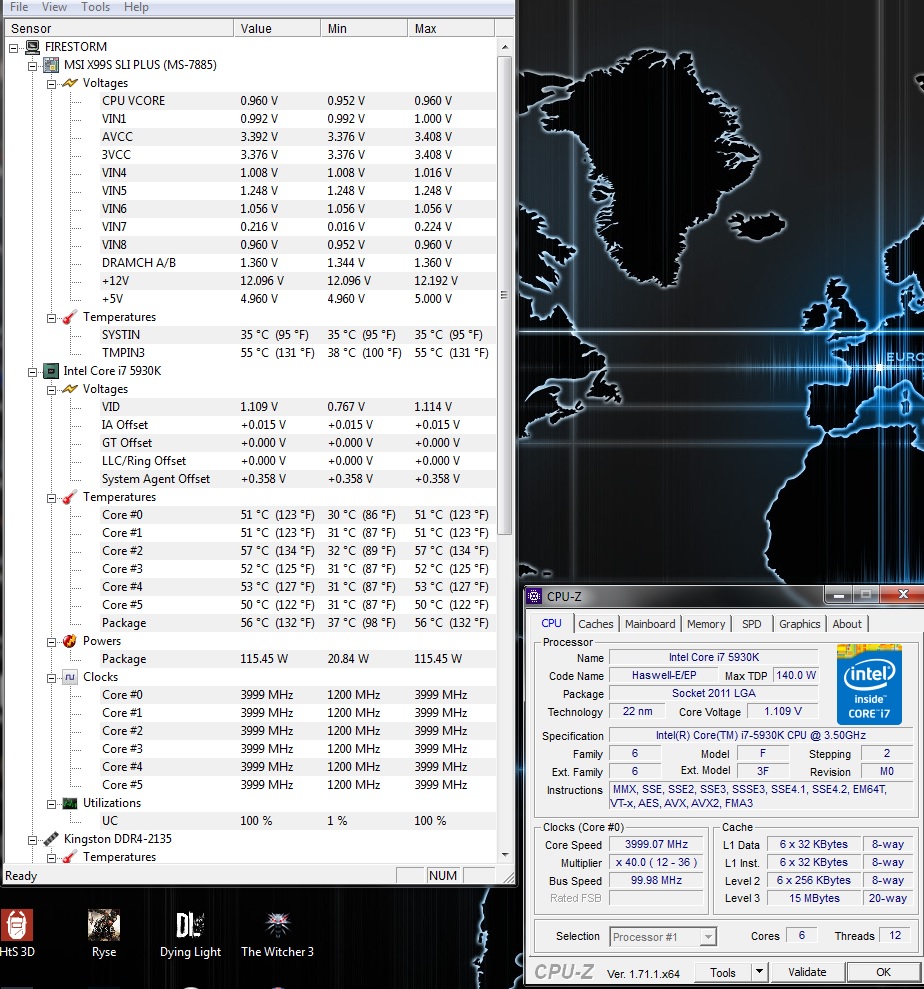This screenshot has width=924, height=989.
Task: Click the Tools button in CPU-Z
Action: coord(723,972)
